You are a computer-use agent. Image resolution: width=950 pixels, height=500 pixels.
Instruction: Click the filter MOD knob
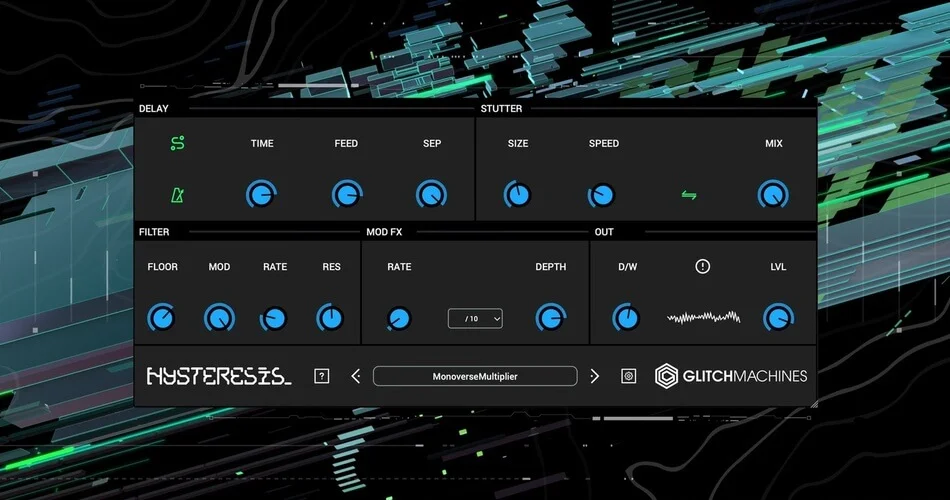[219, 318]
